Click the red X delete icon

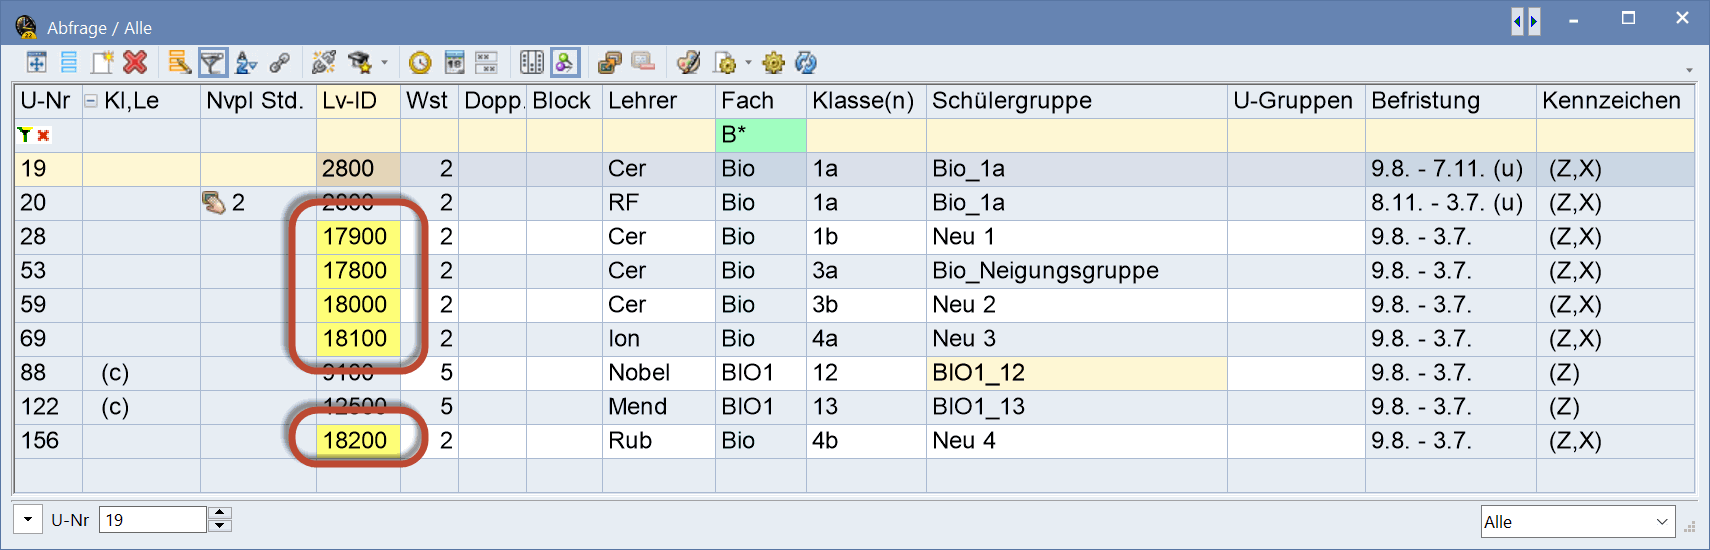tap(135, 63)
